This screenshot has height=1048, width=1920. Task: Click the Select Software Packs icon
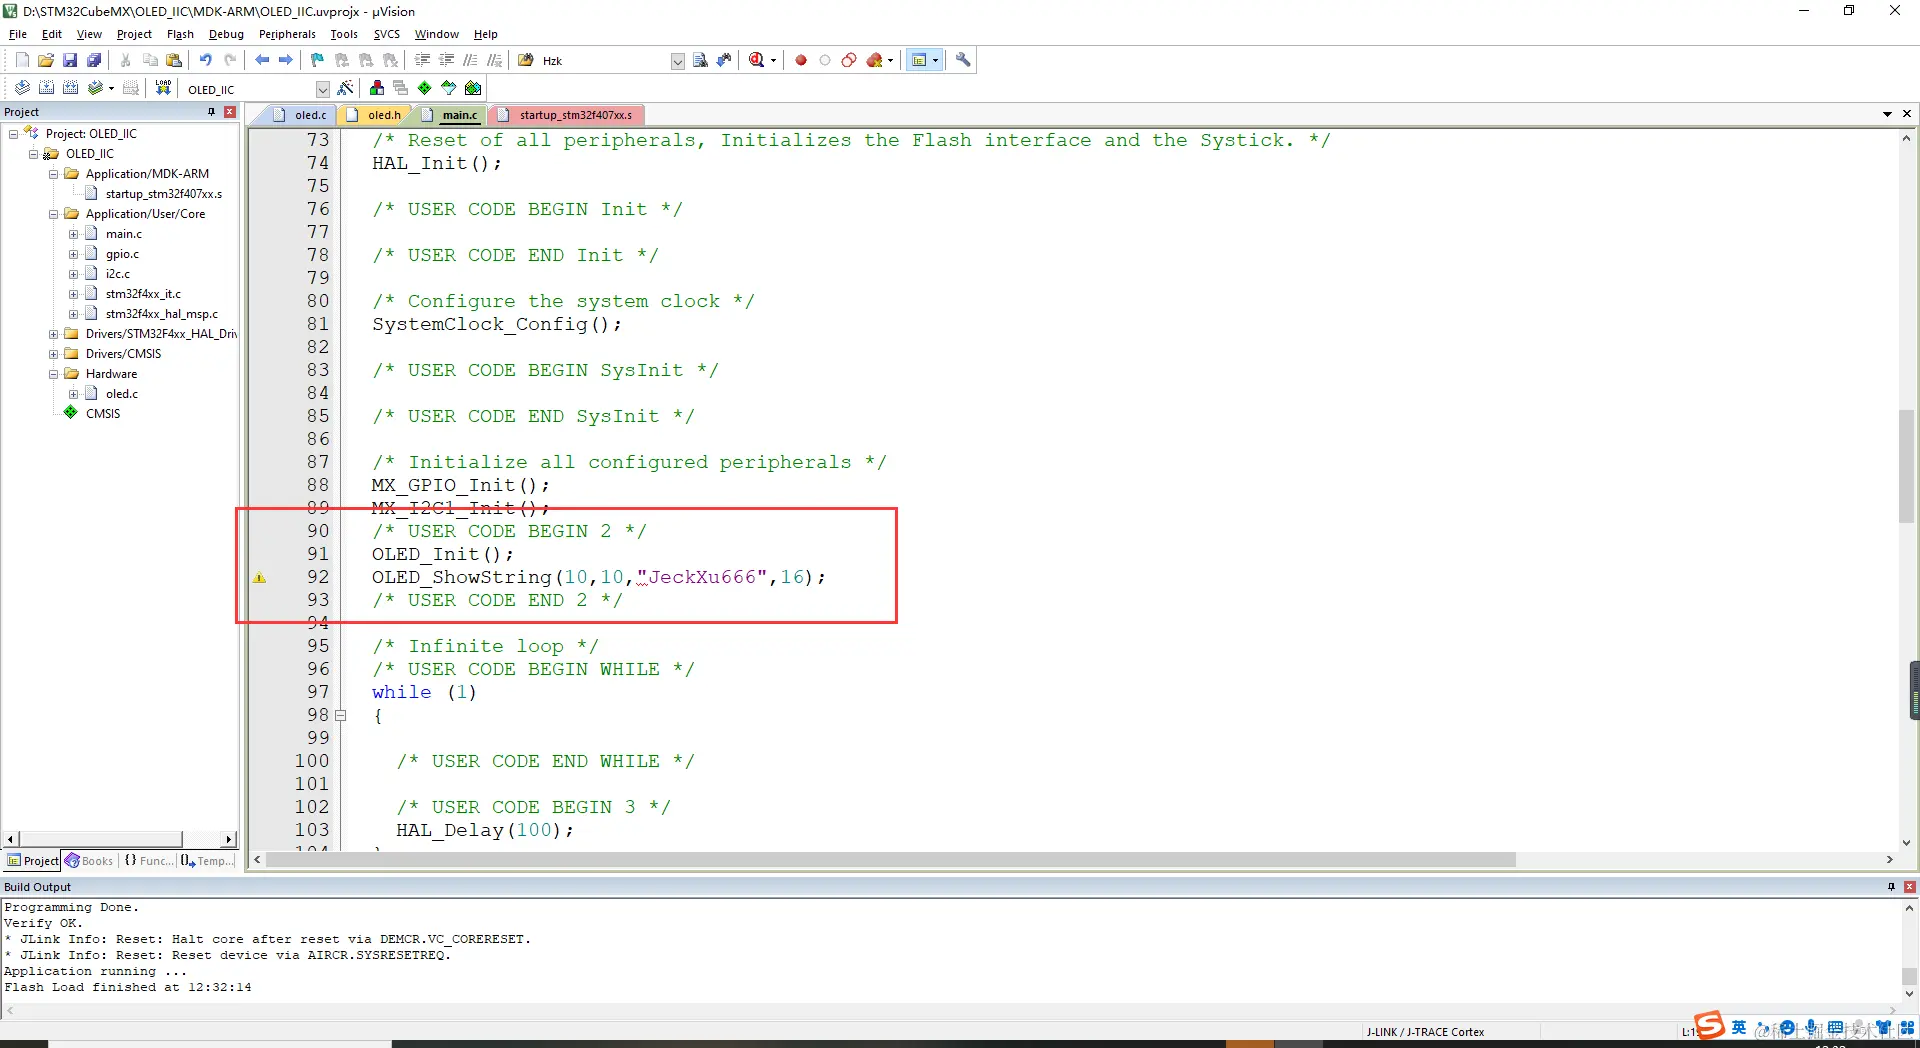point(449,88)
